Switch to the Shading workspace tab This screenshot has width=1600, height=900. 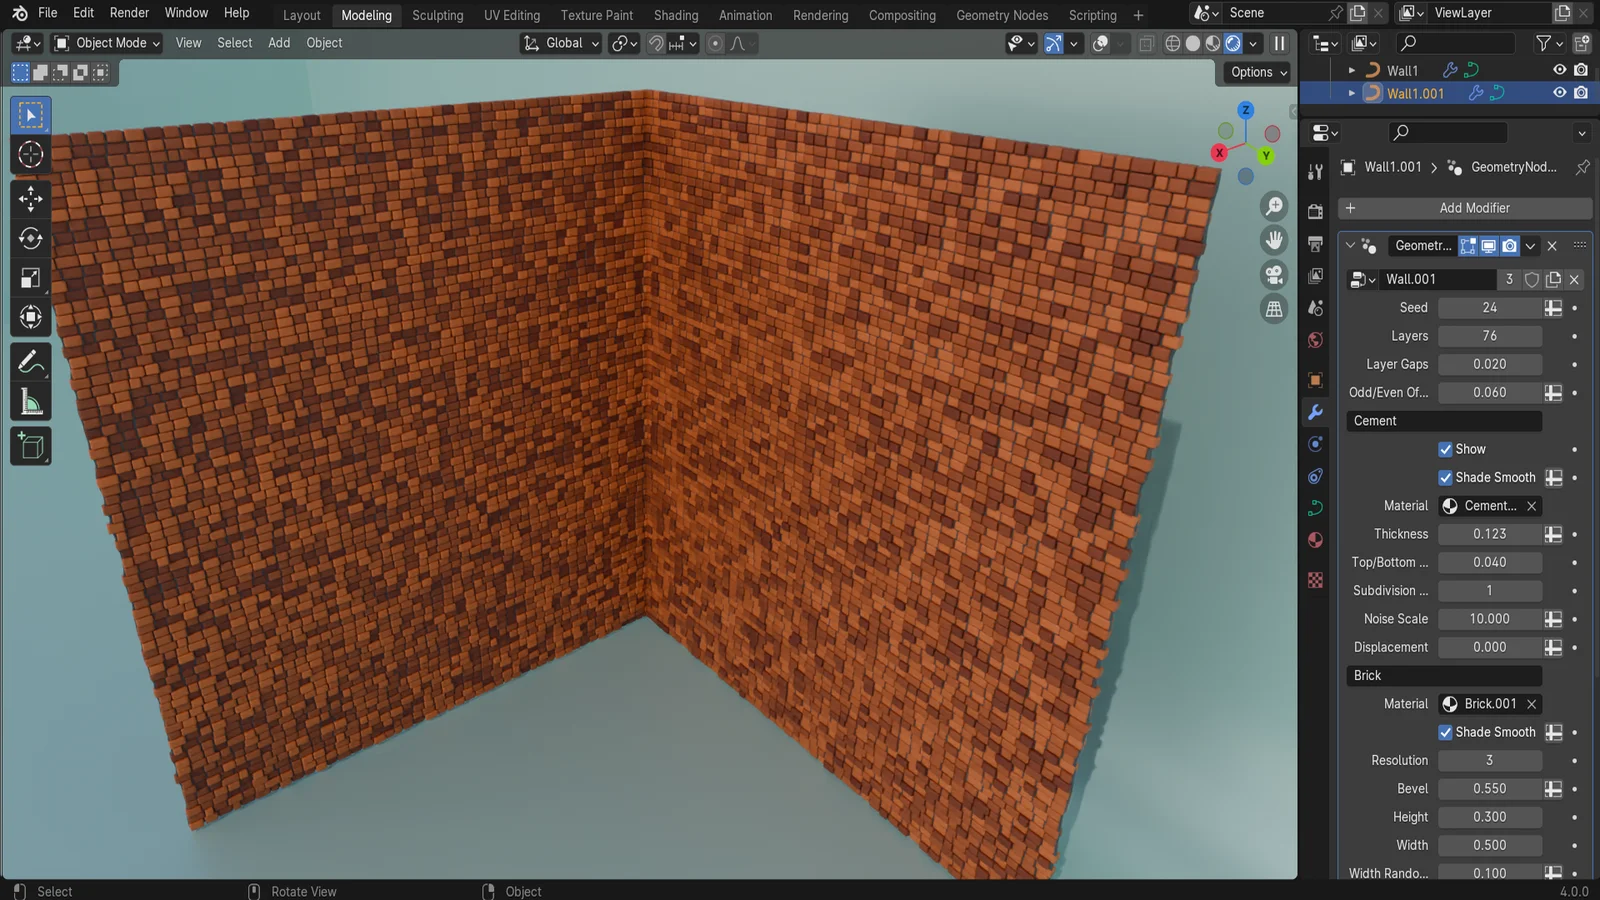[x=676, y=15]
